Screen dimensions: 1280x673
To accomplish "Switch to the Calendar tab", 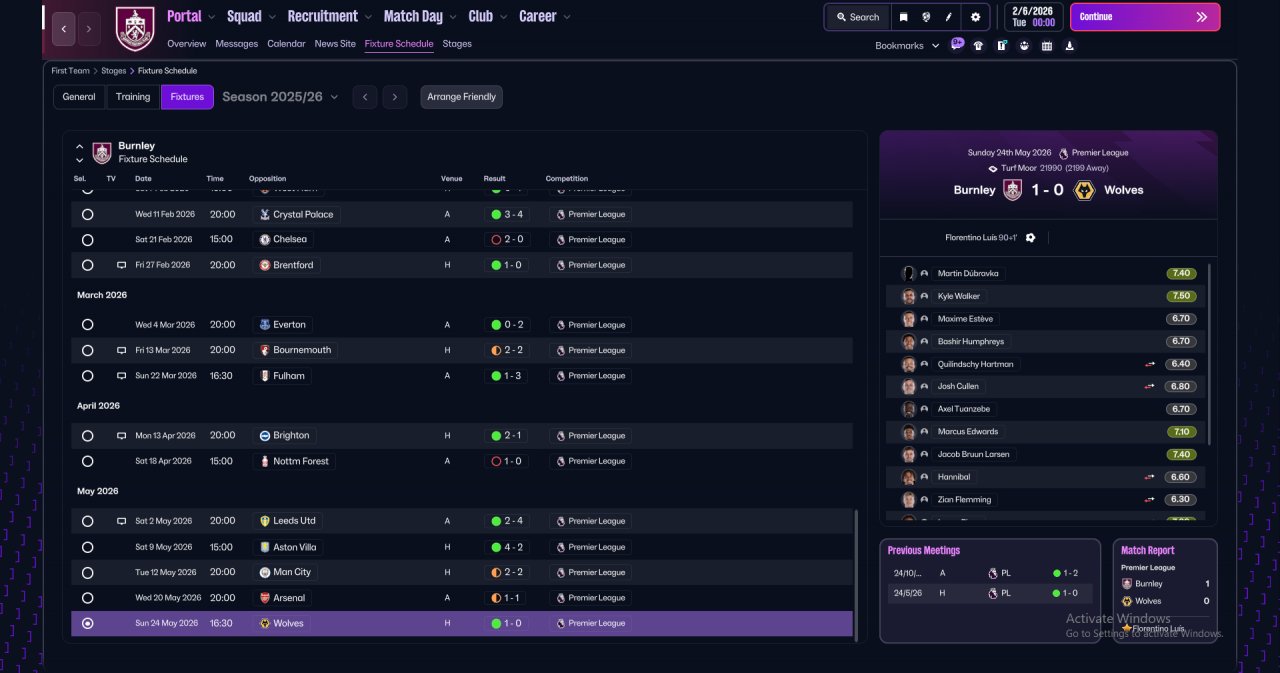I will pyautogui.click(x=286, y=44).
